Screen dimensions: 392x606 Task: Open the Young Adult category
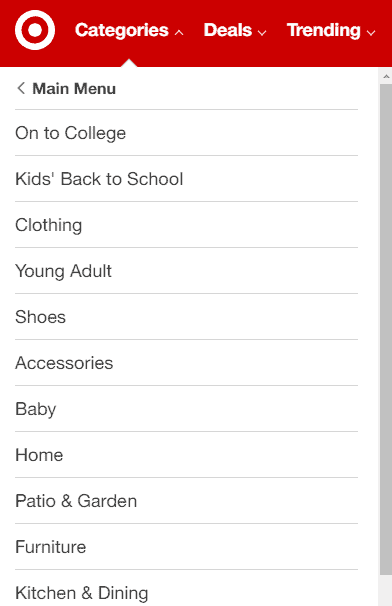pyautogui.click(x=186, y=271)
